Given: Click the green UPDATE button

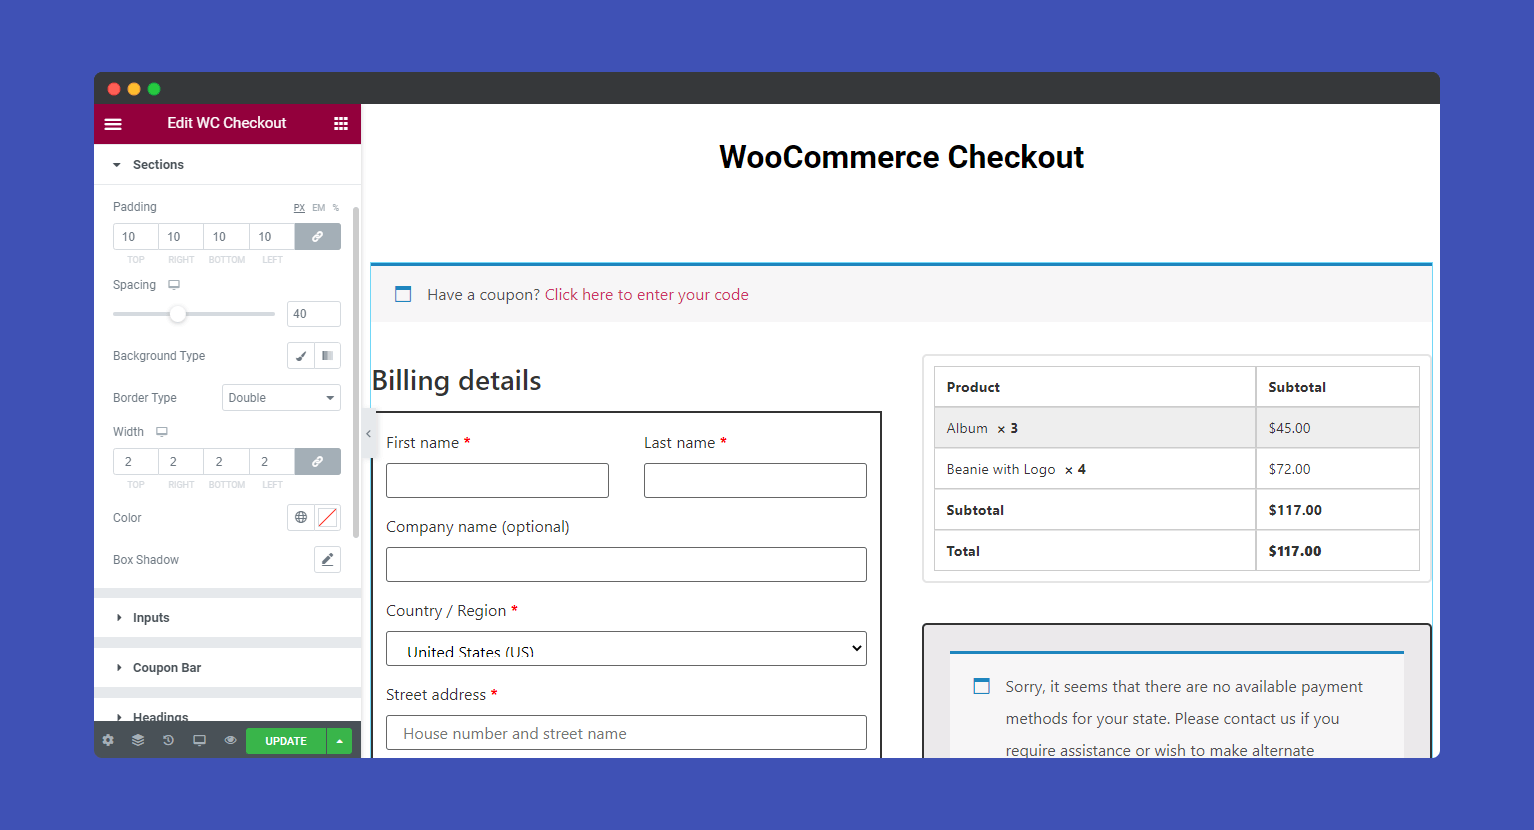Looking at the screenshot, I should [x=286, y=741].
